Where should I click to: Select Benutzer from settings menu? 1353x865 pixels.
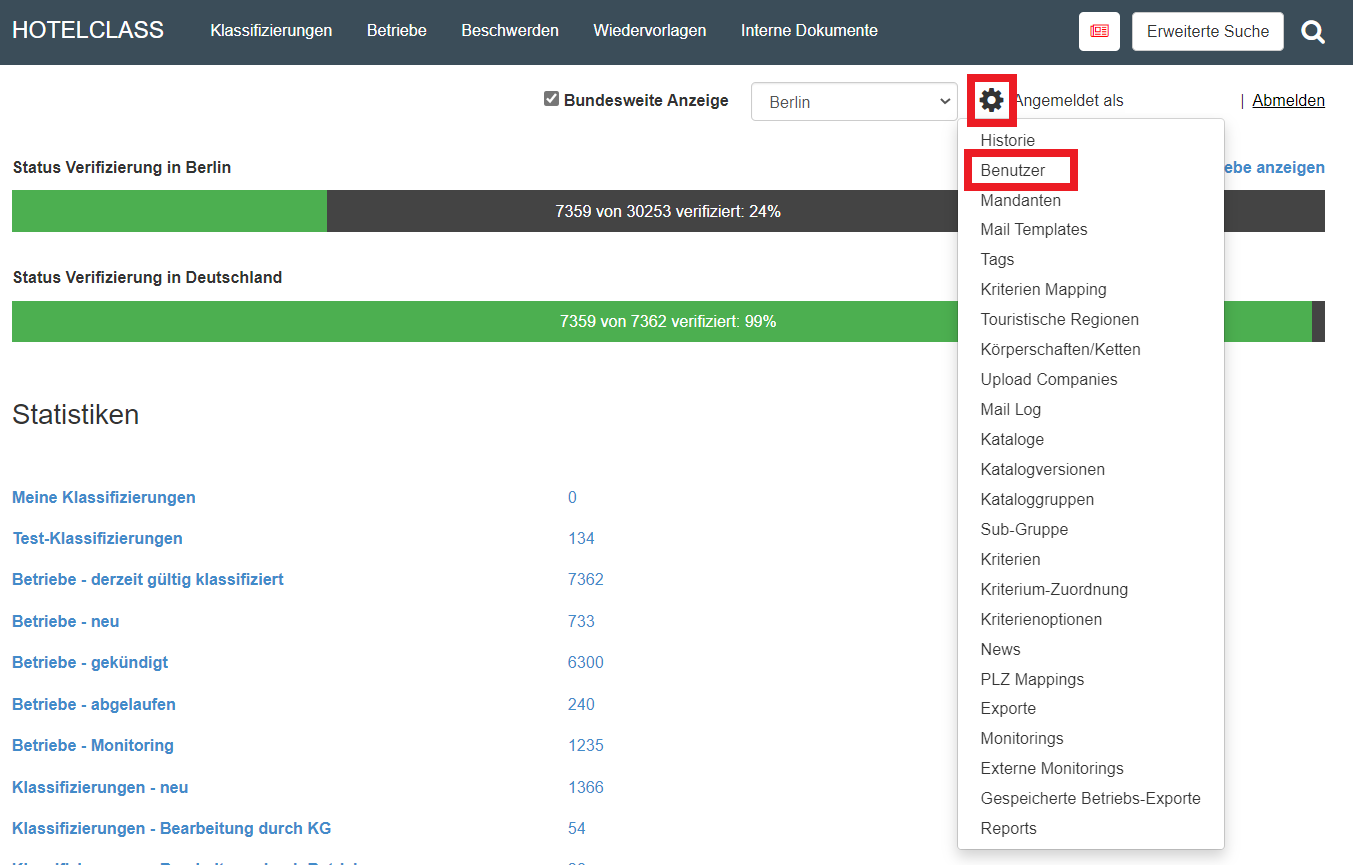[1012, 171]
